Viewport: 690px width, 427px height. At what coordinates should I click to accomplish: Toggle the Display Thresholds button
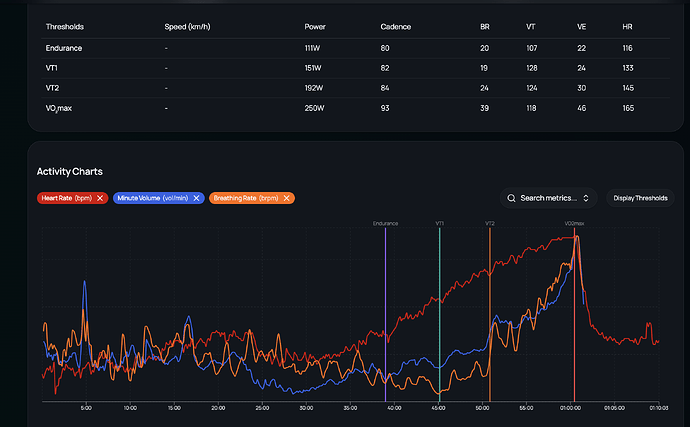(x=640, y=198)
